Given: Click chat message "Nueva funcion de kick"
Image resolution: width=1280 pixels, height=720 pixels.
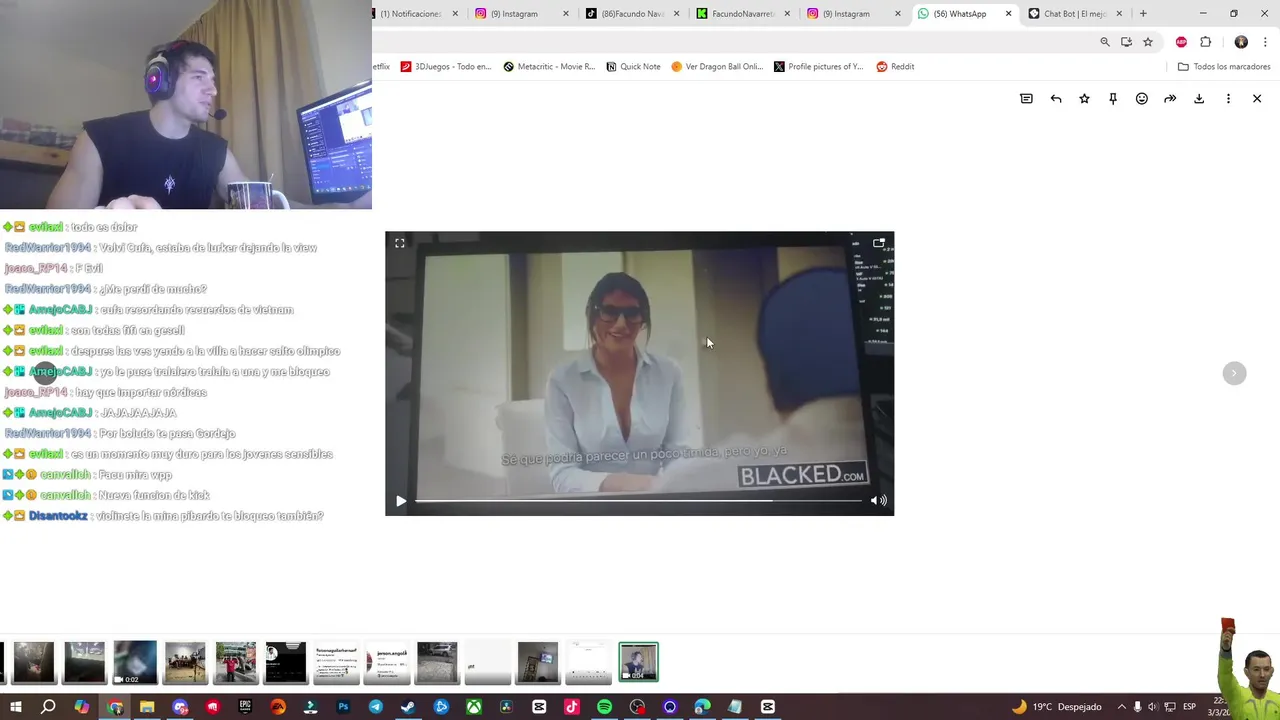Looking at the screenshot, I should click(x=154, y=496).
